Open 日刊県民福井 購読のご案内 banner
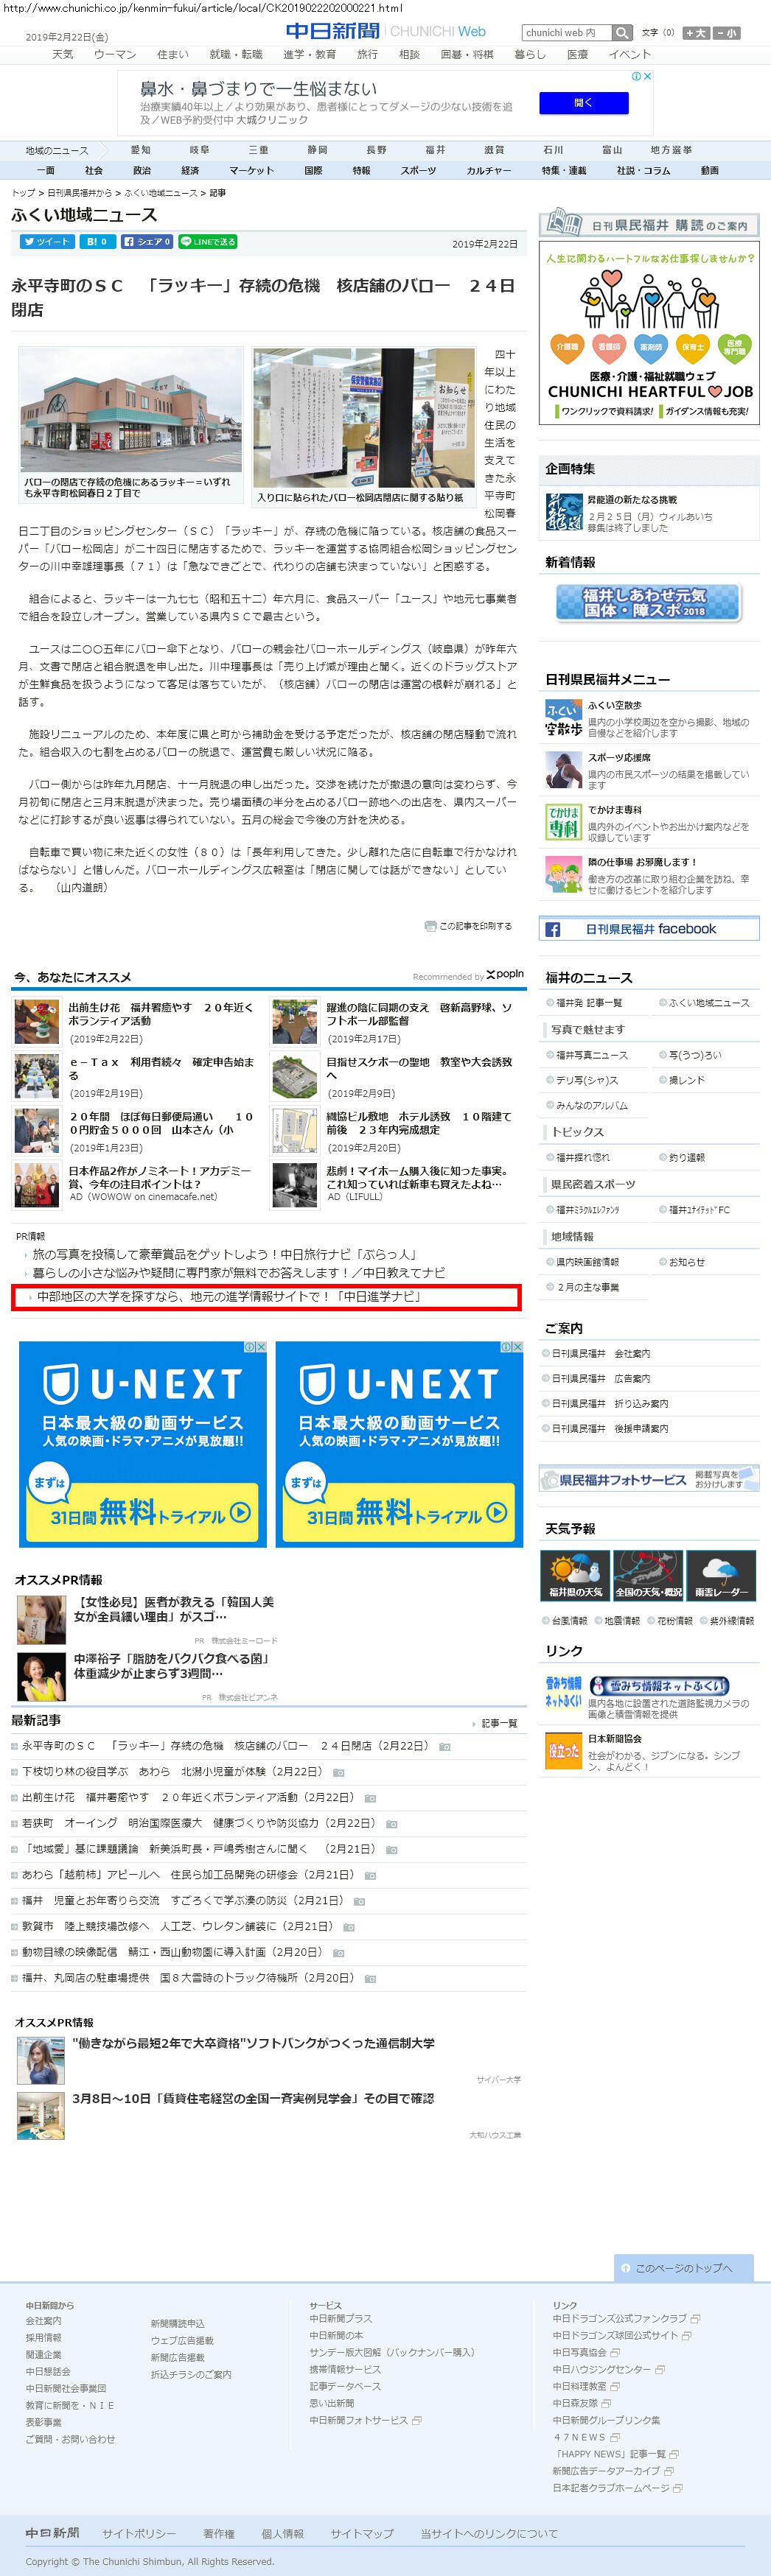Image resolution: width=771 pixels, height=2576 pixels. [649, 225]
